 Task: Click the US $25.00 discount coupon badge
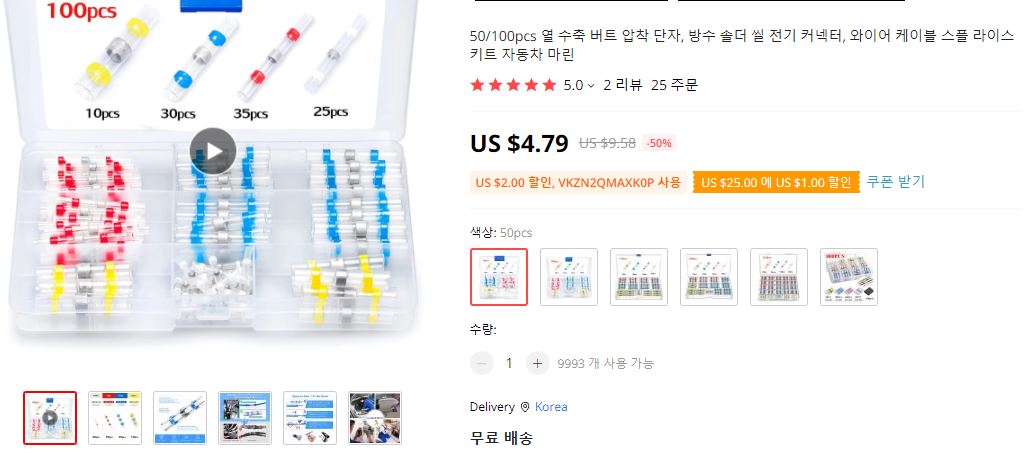pos(776,182)
